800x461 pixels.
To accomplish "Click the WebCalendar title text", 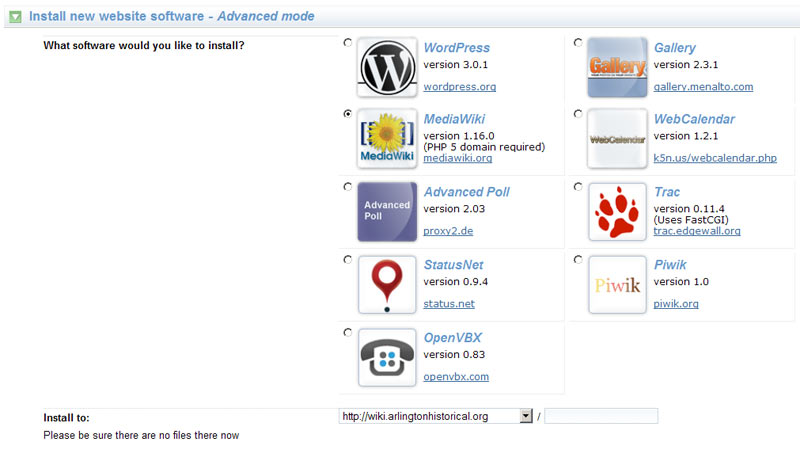I will (694, 119).
